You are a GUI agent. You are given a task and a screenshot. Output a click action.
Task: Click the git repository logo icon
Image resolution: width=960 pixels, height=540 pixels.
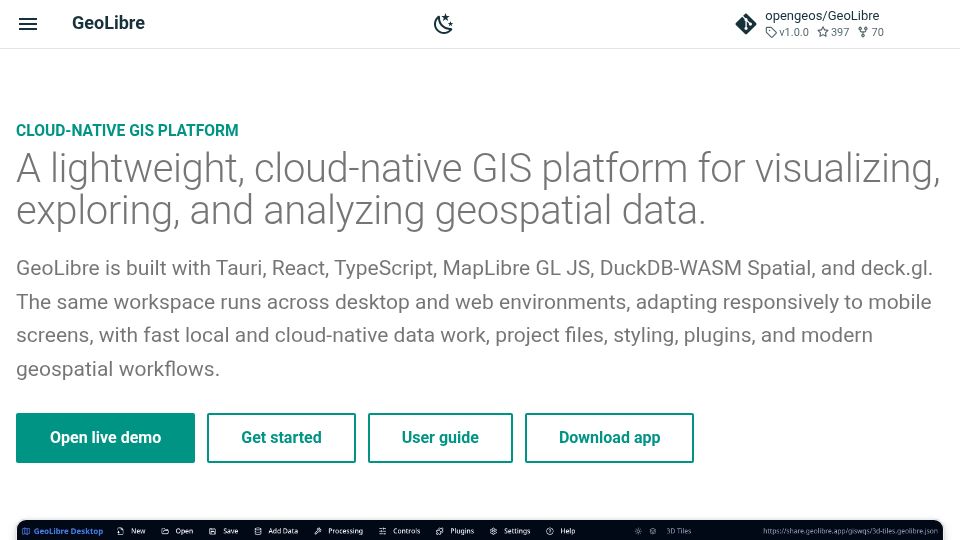point(746,24)
